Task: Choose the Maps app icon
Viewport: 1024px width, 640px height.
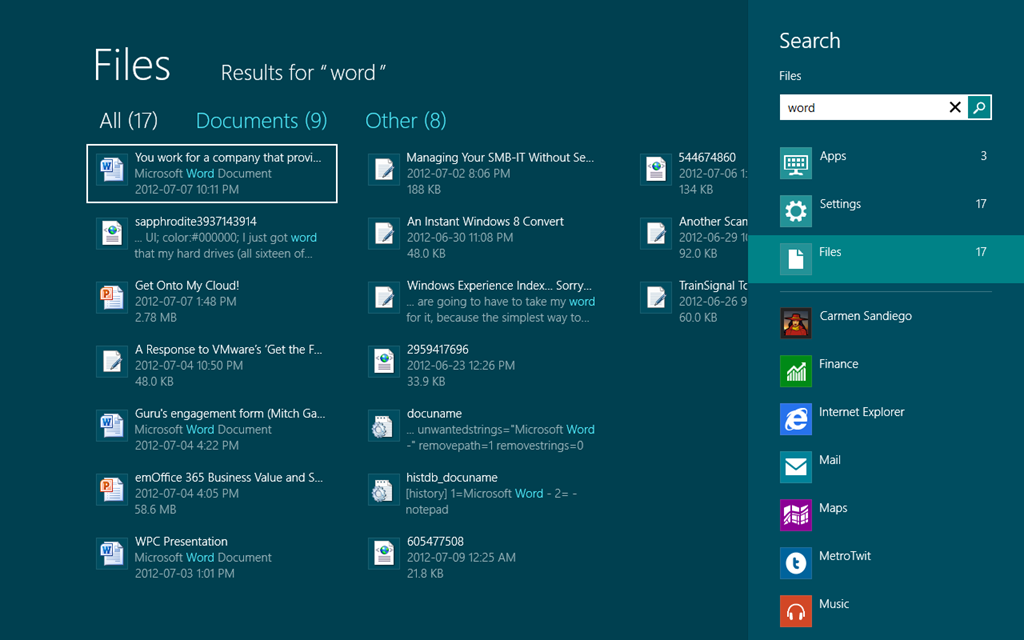Action: 796,515
